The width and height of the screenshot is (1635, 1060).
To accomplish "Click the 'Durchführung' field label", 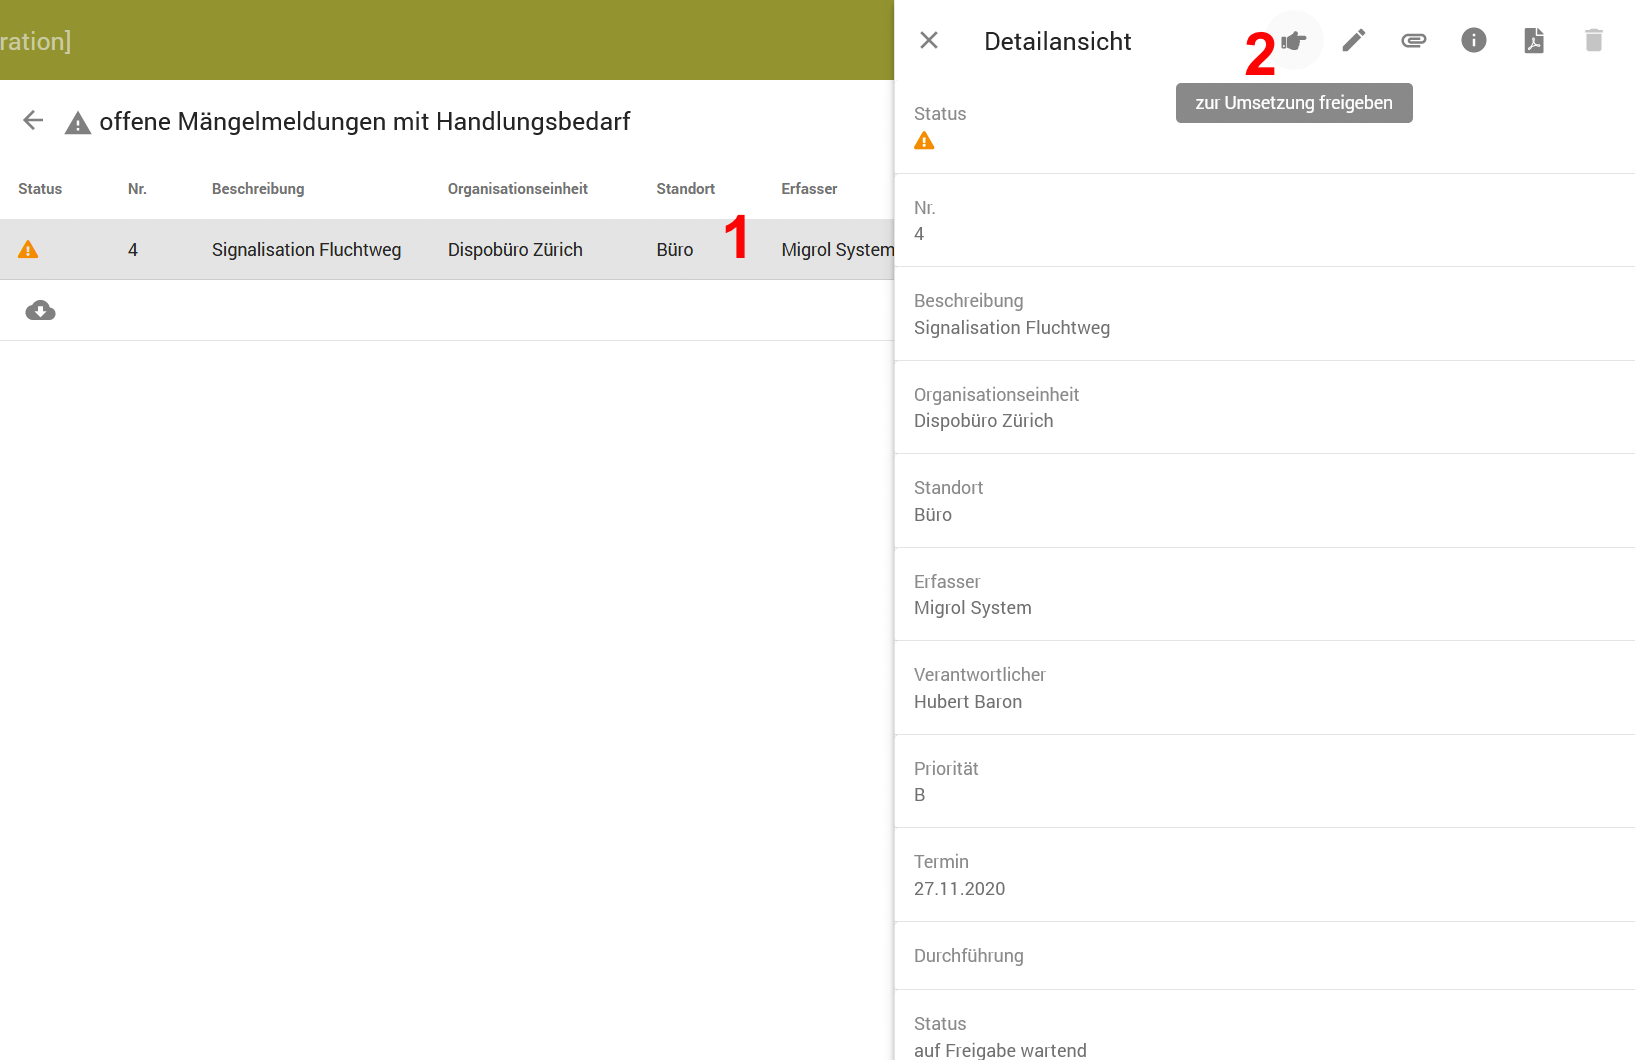I will click(x=969, y=956).
